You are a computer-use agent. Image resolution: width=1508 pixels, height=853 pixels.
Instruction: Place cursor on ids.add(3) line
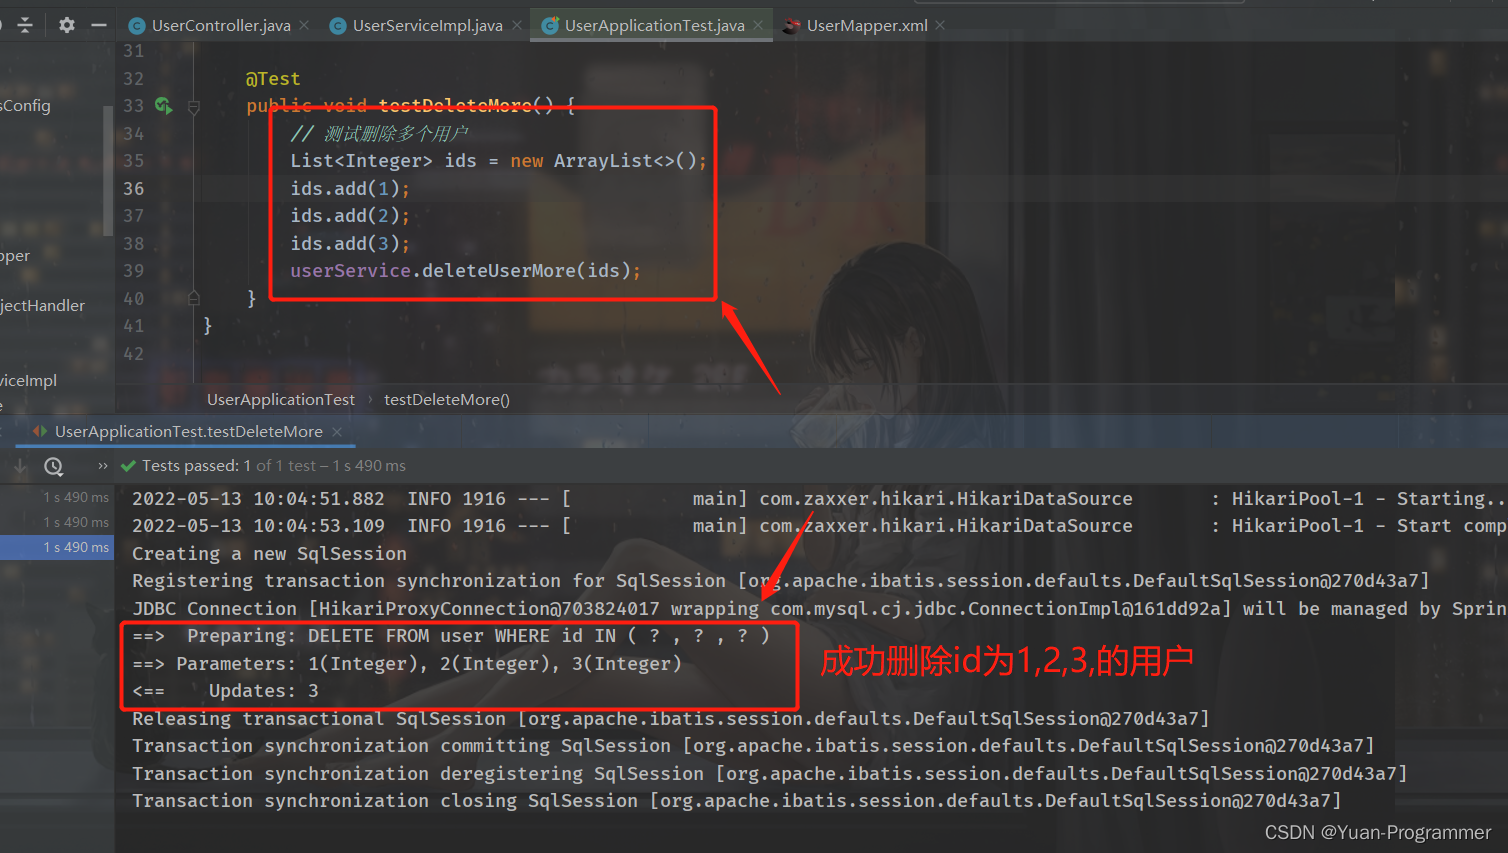point(350,244)
